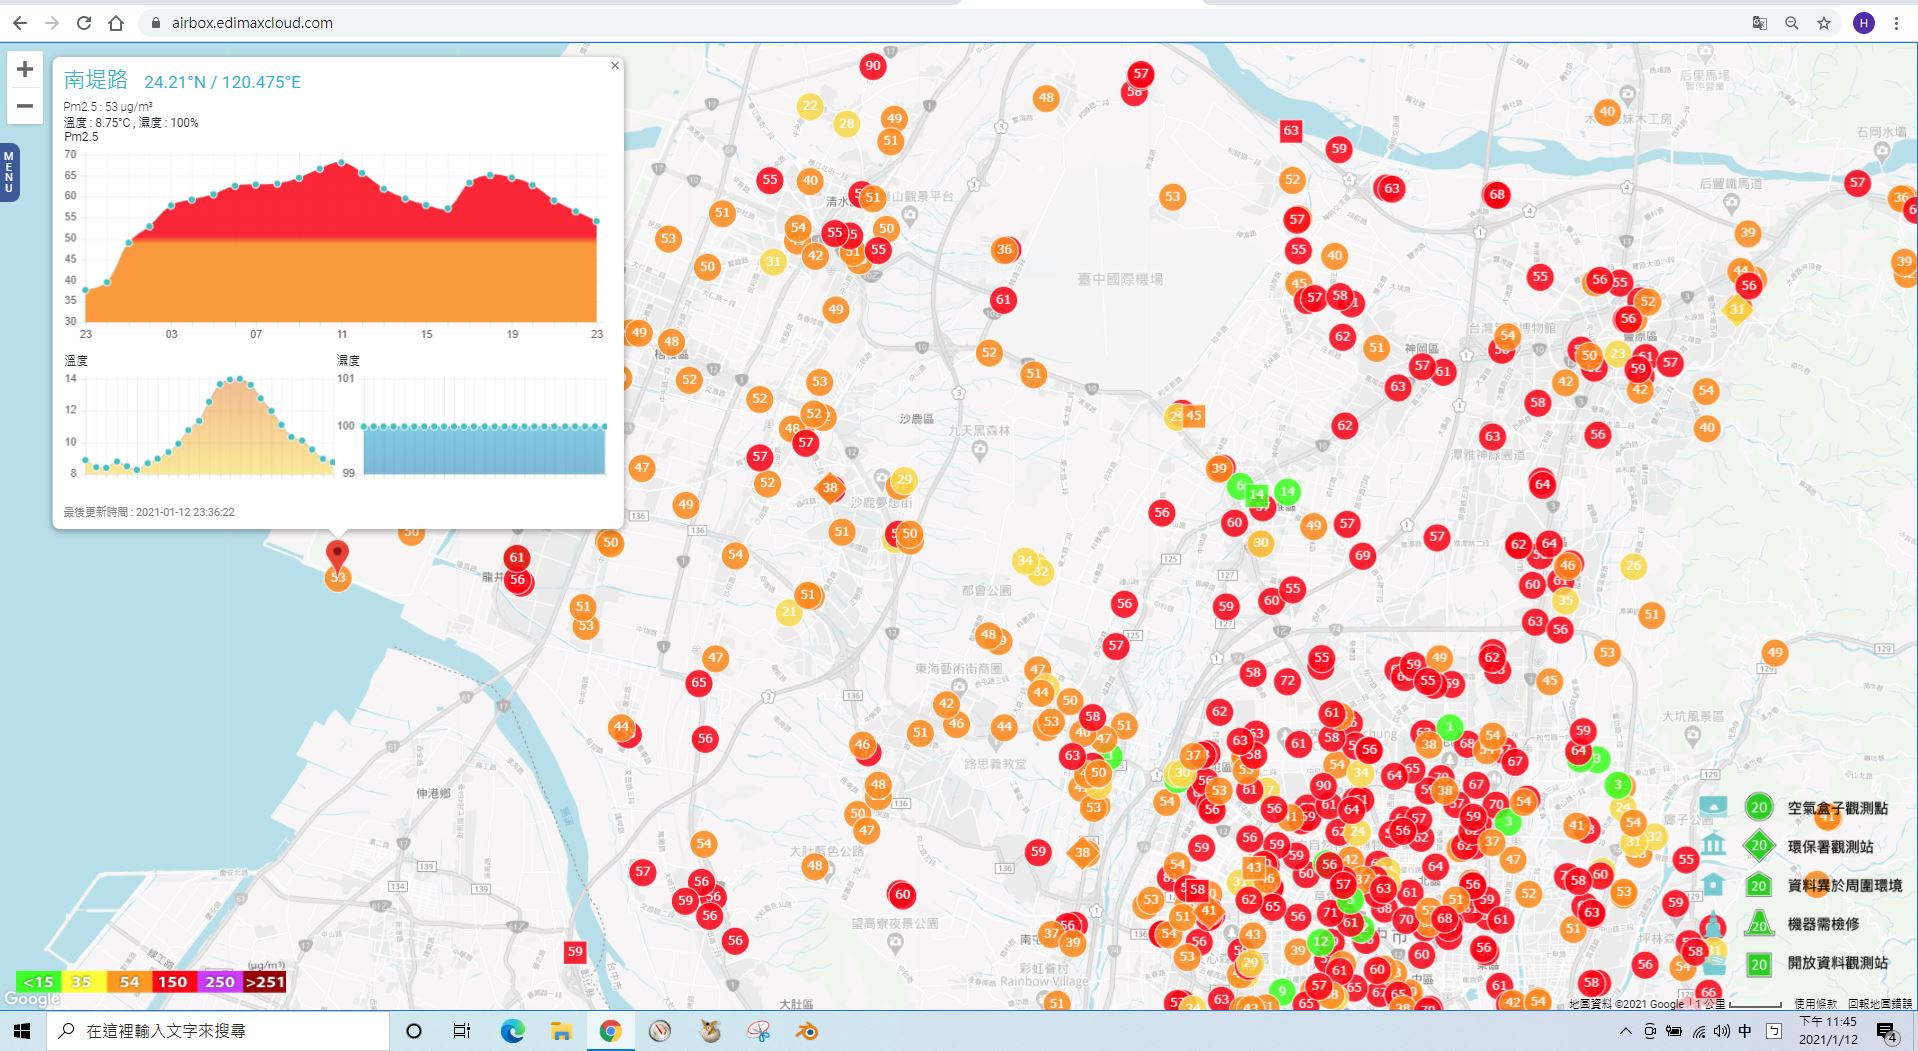Open the 使用條款 terms link
The image size is (1918, 1051).
[x=1815, y=1003]
